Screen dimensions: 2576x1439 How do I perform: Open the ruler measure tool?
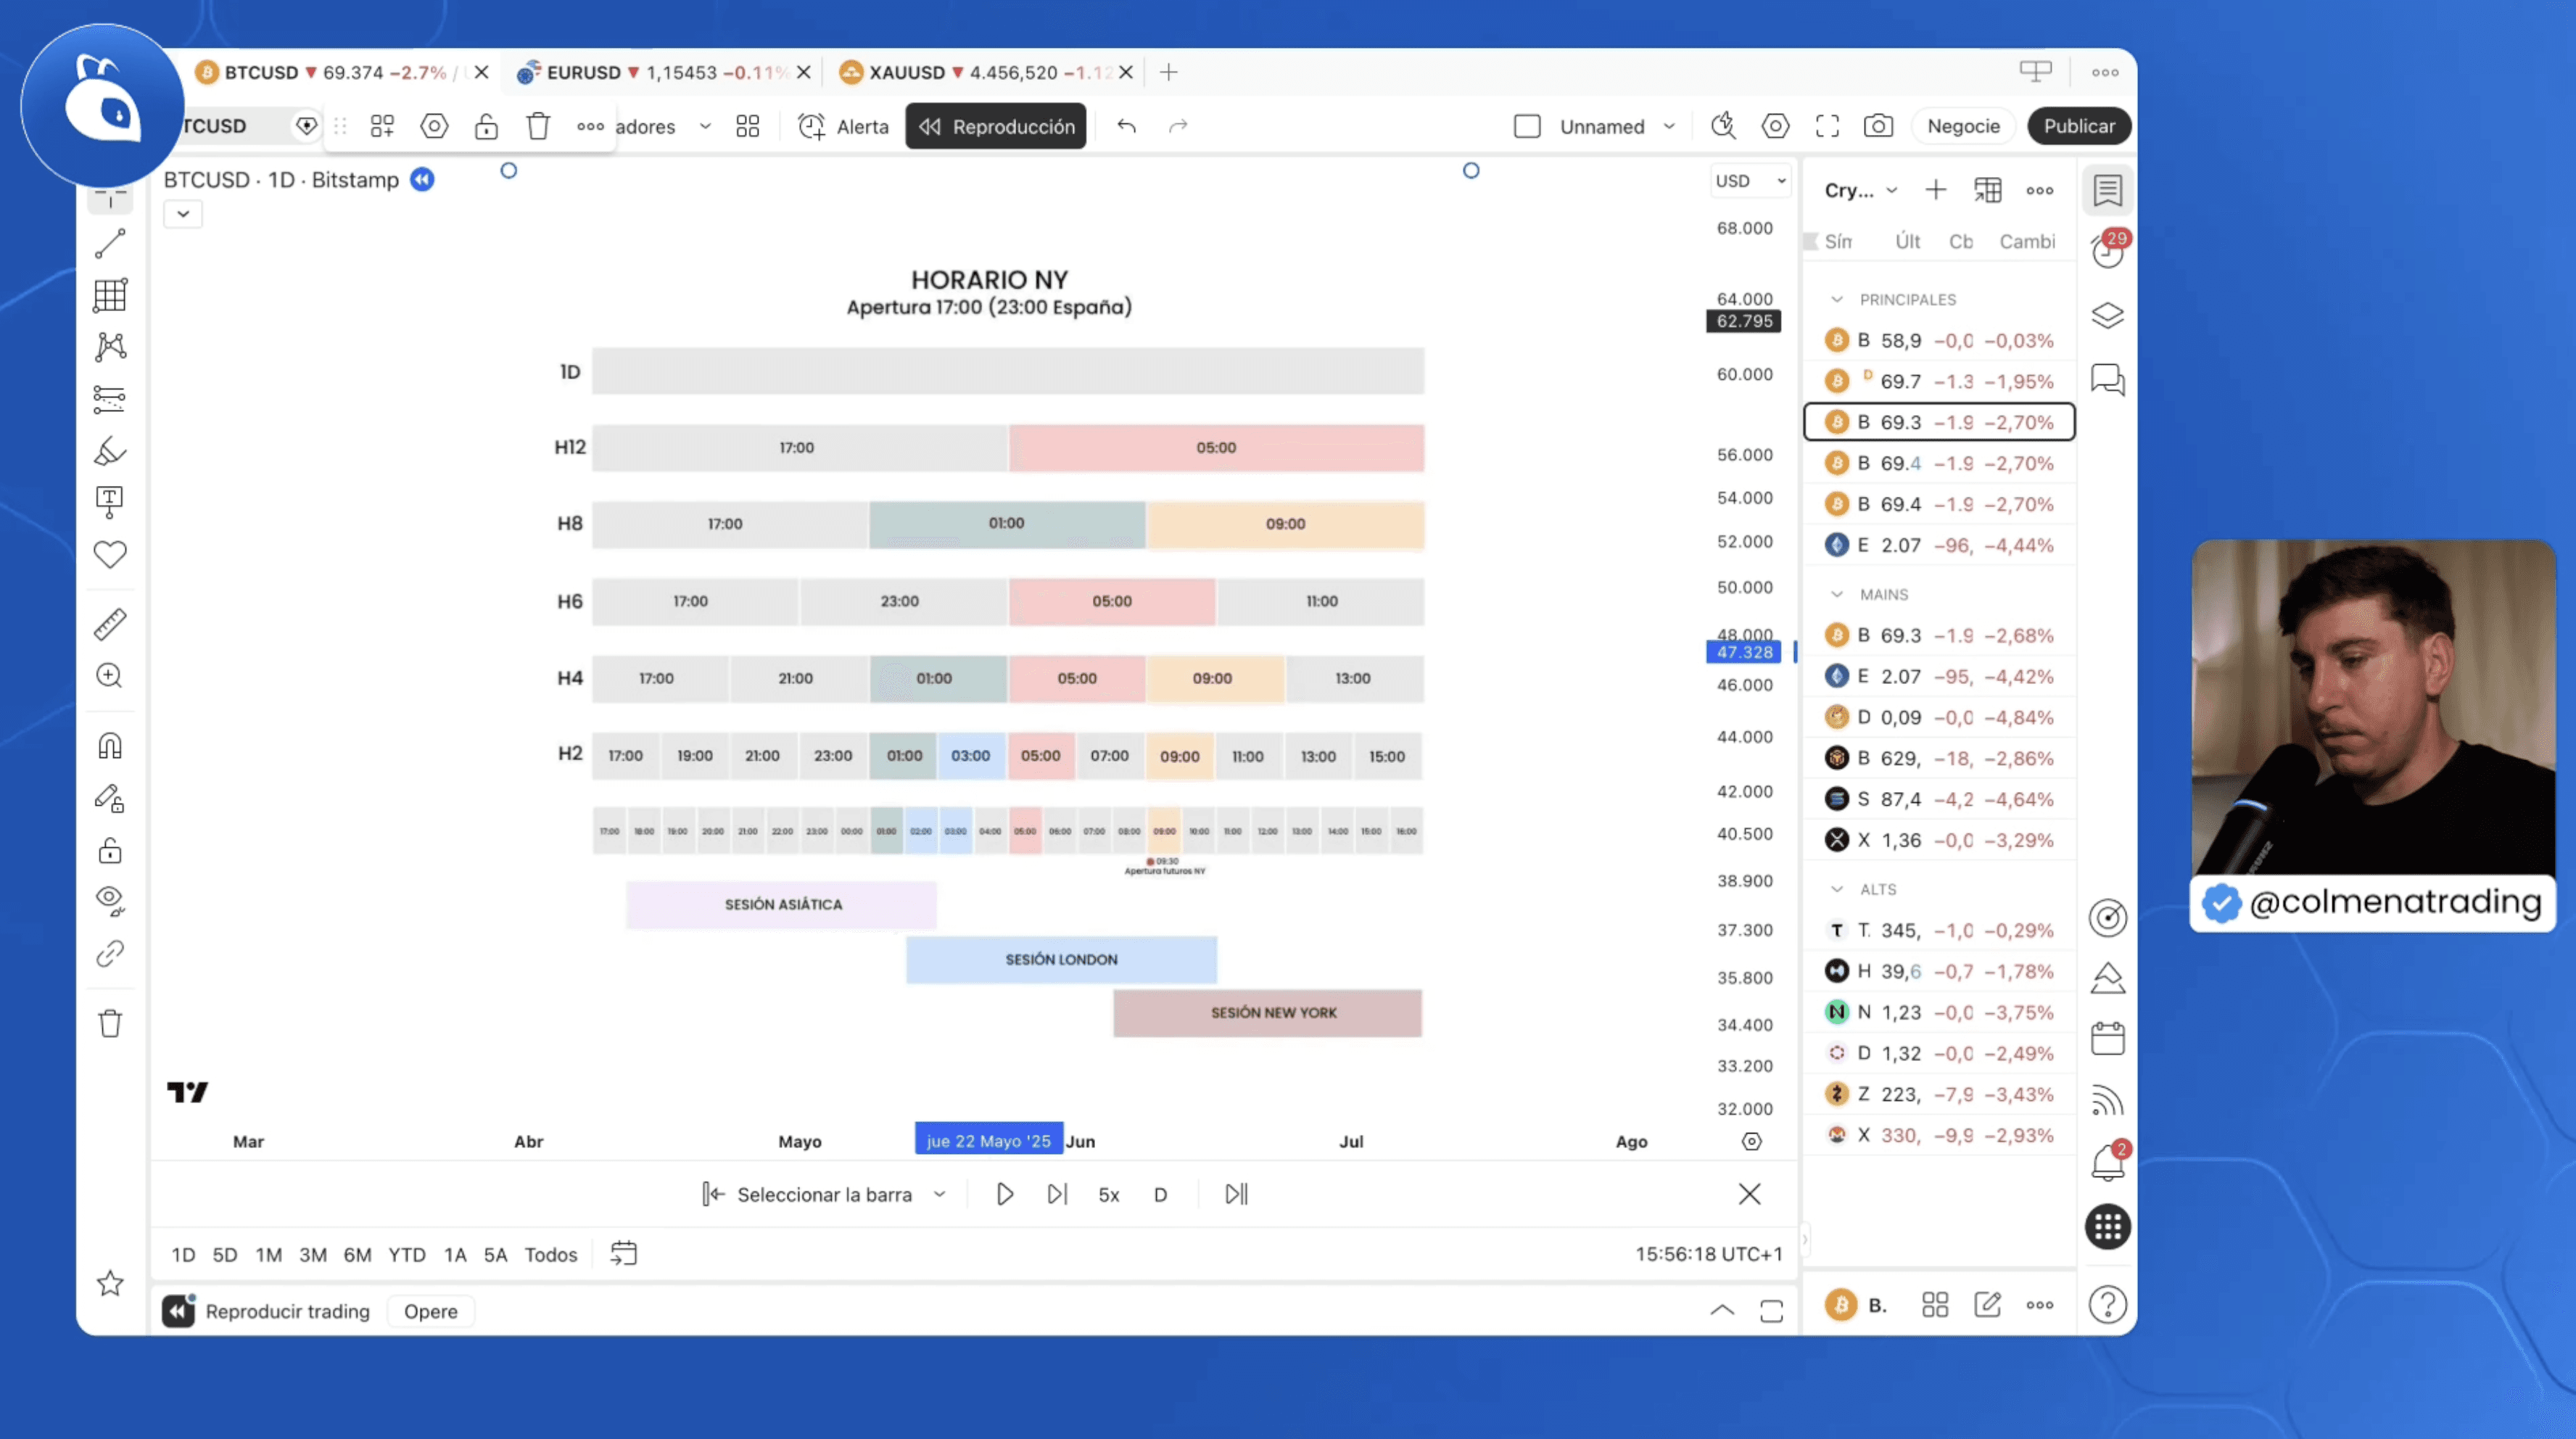tap(110, 624)
